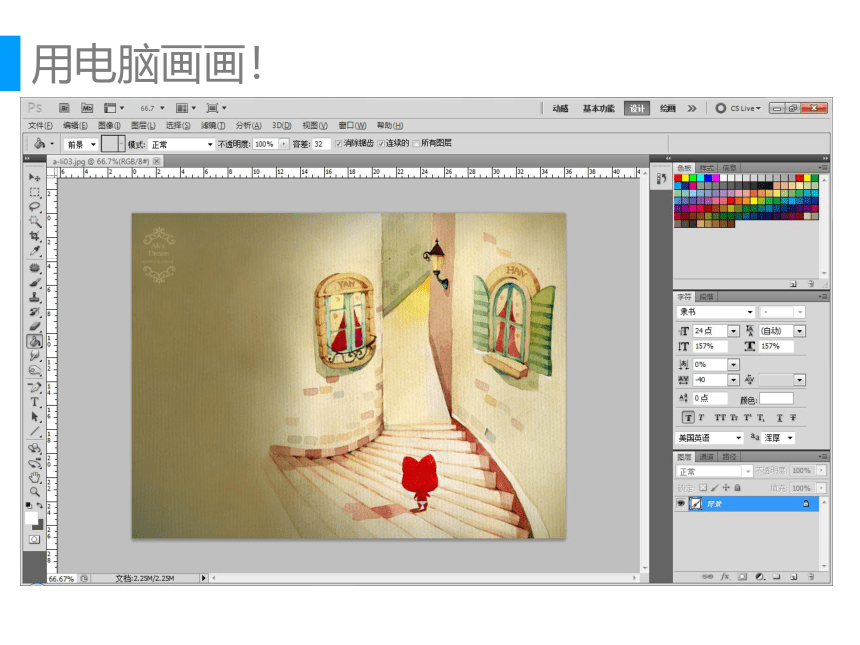Toggle lock transparent pixels
Screen dimensions: 860x645
703,488
